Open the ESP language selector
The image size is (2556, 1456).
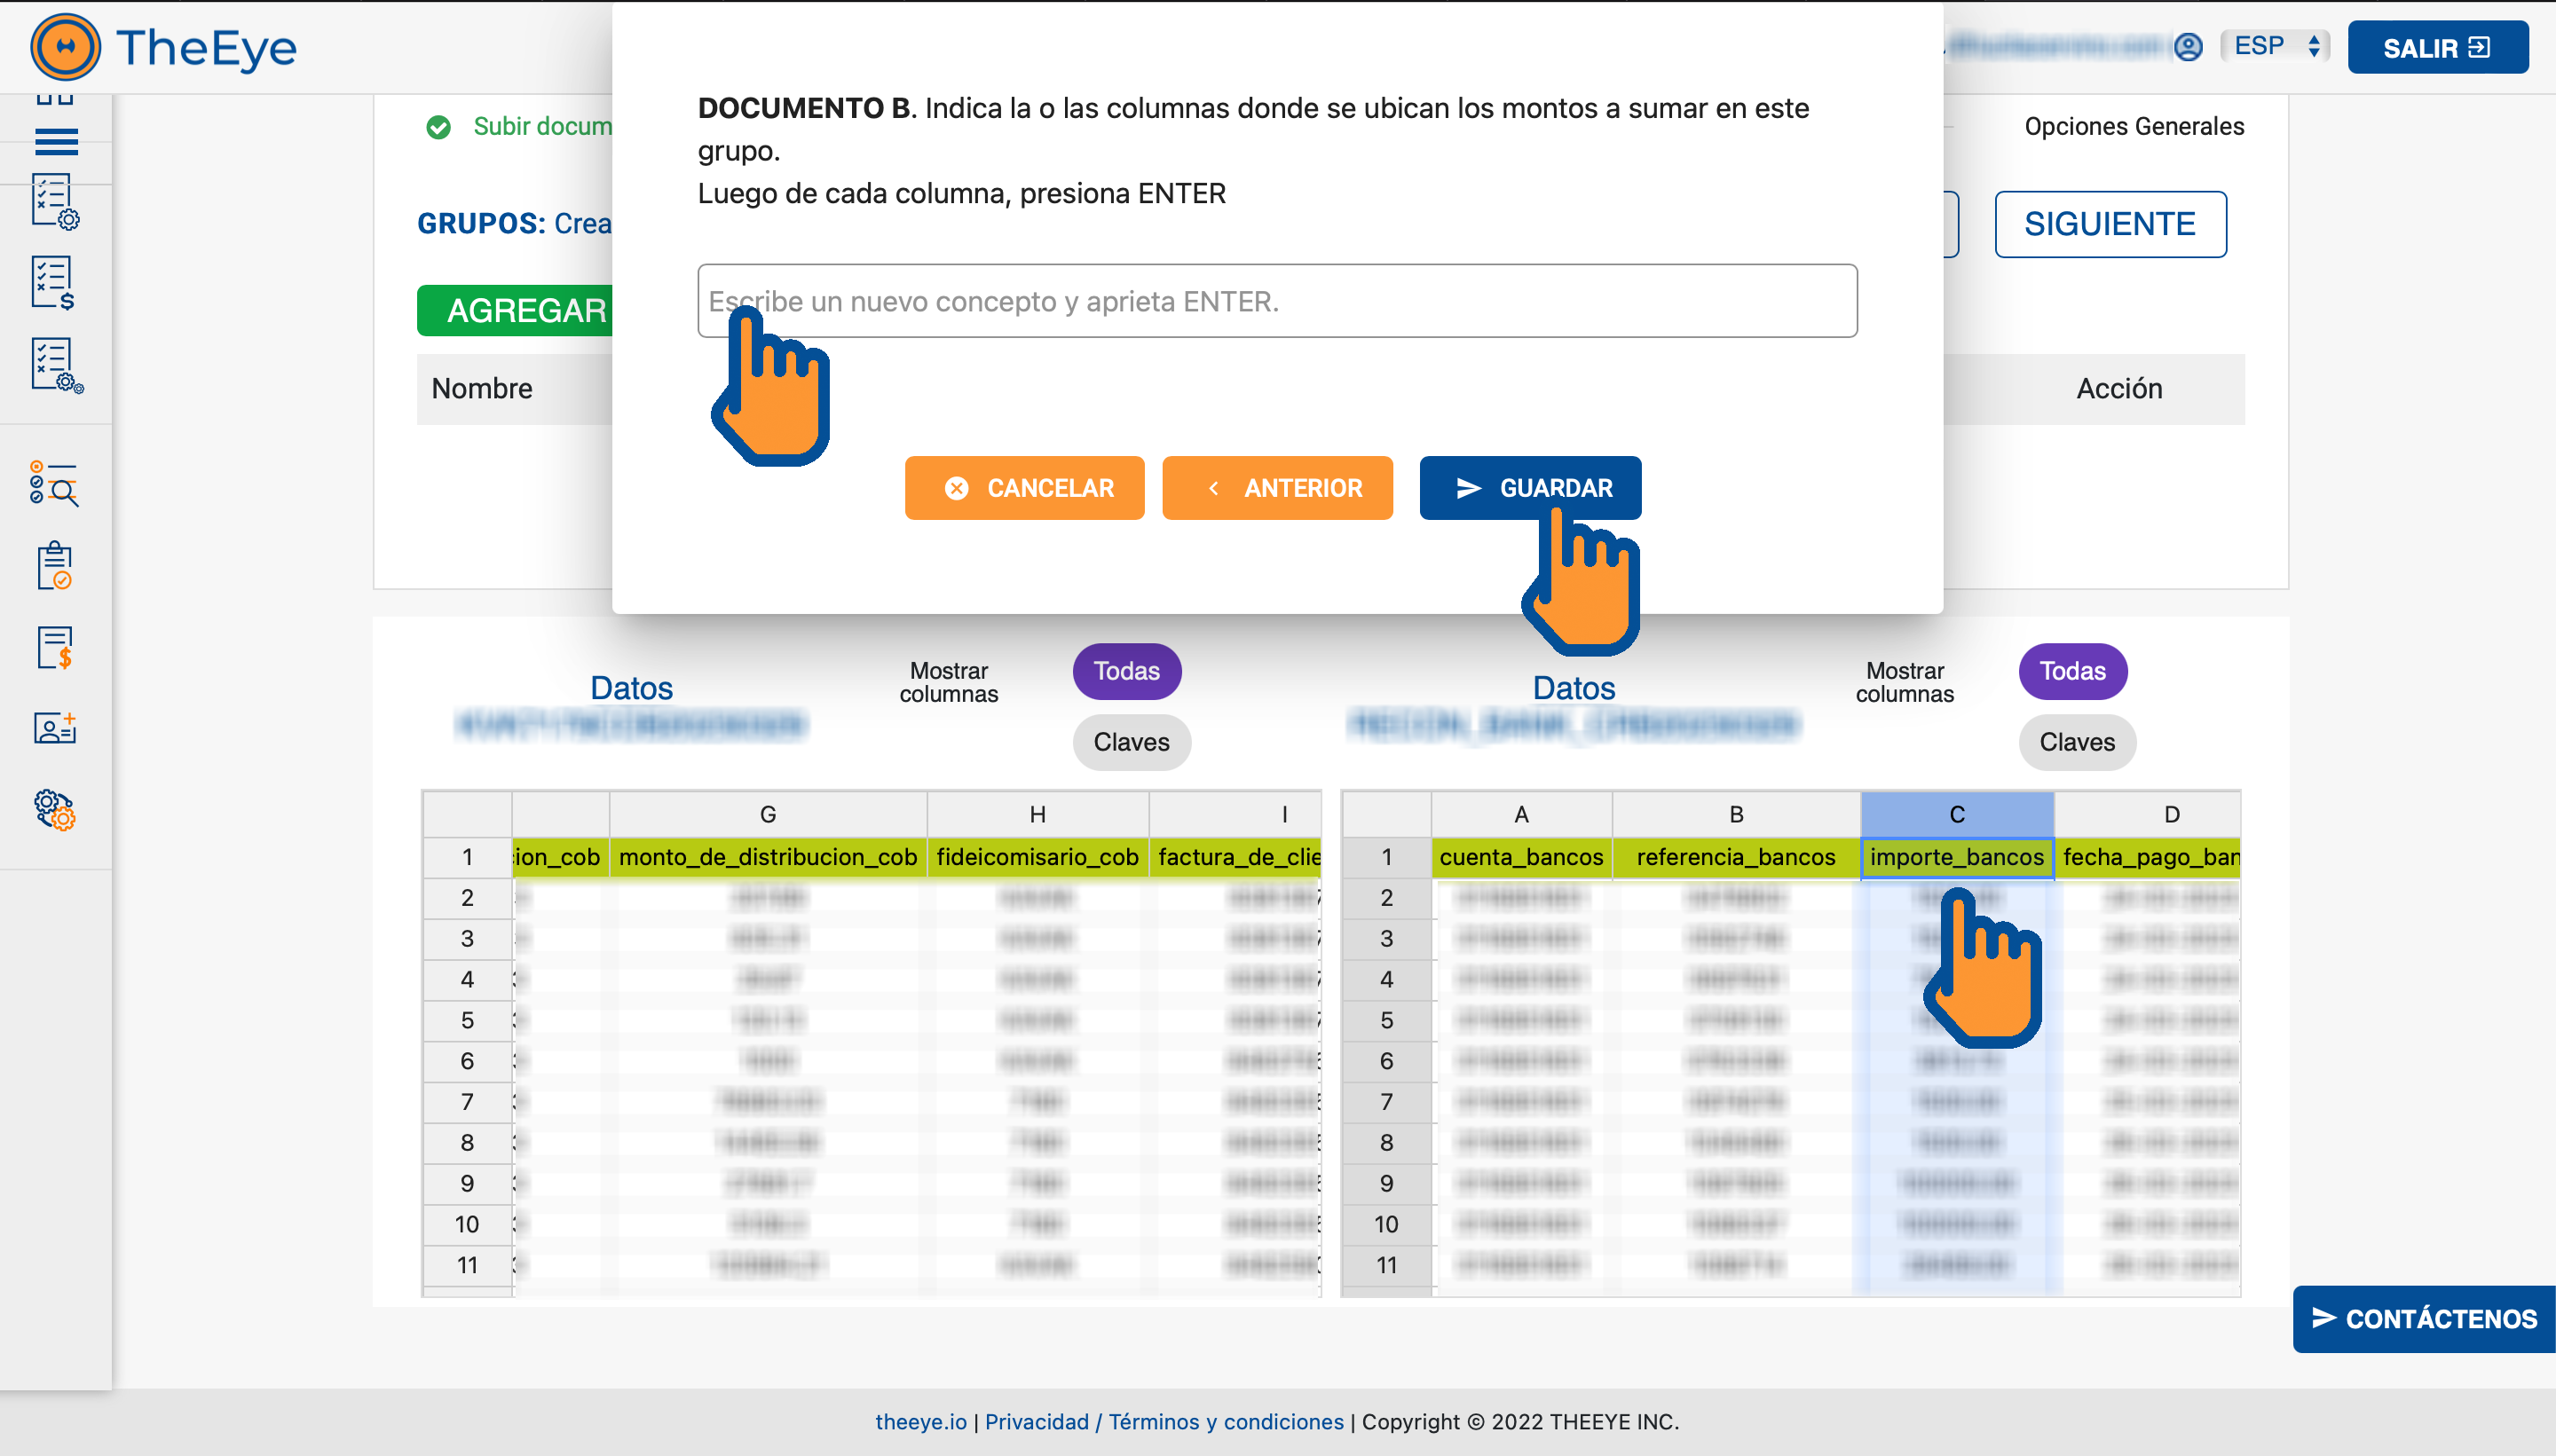pyautogui.click(x=2275, y=46)
